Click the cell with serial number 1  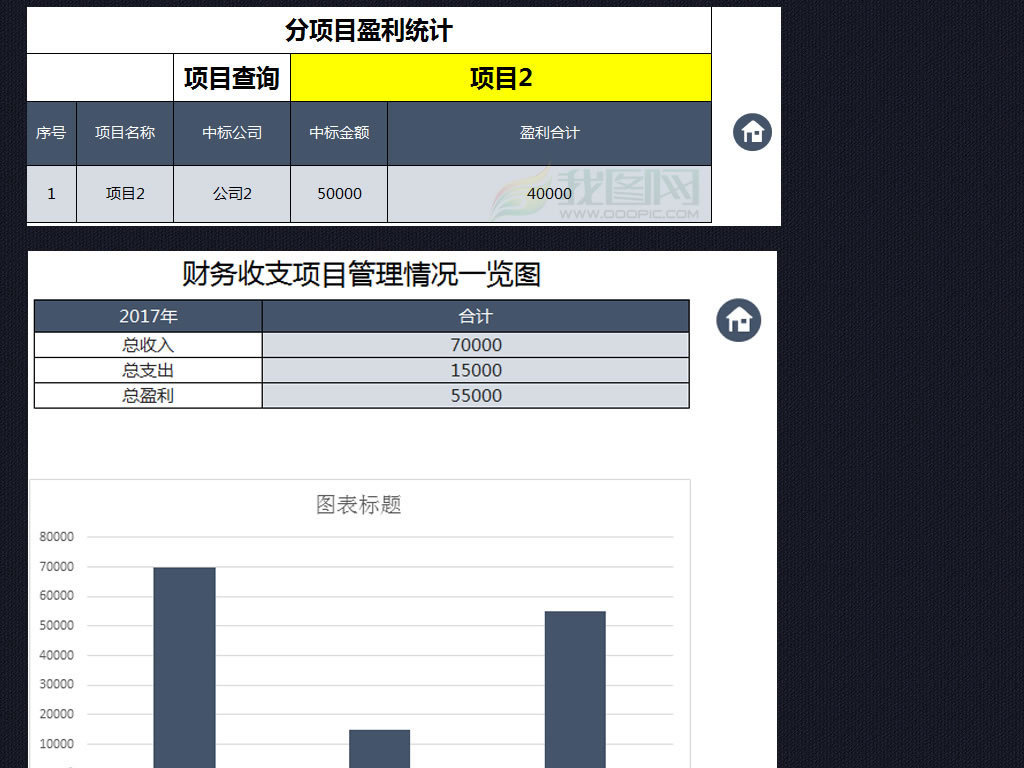click(x=52, y=194)
